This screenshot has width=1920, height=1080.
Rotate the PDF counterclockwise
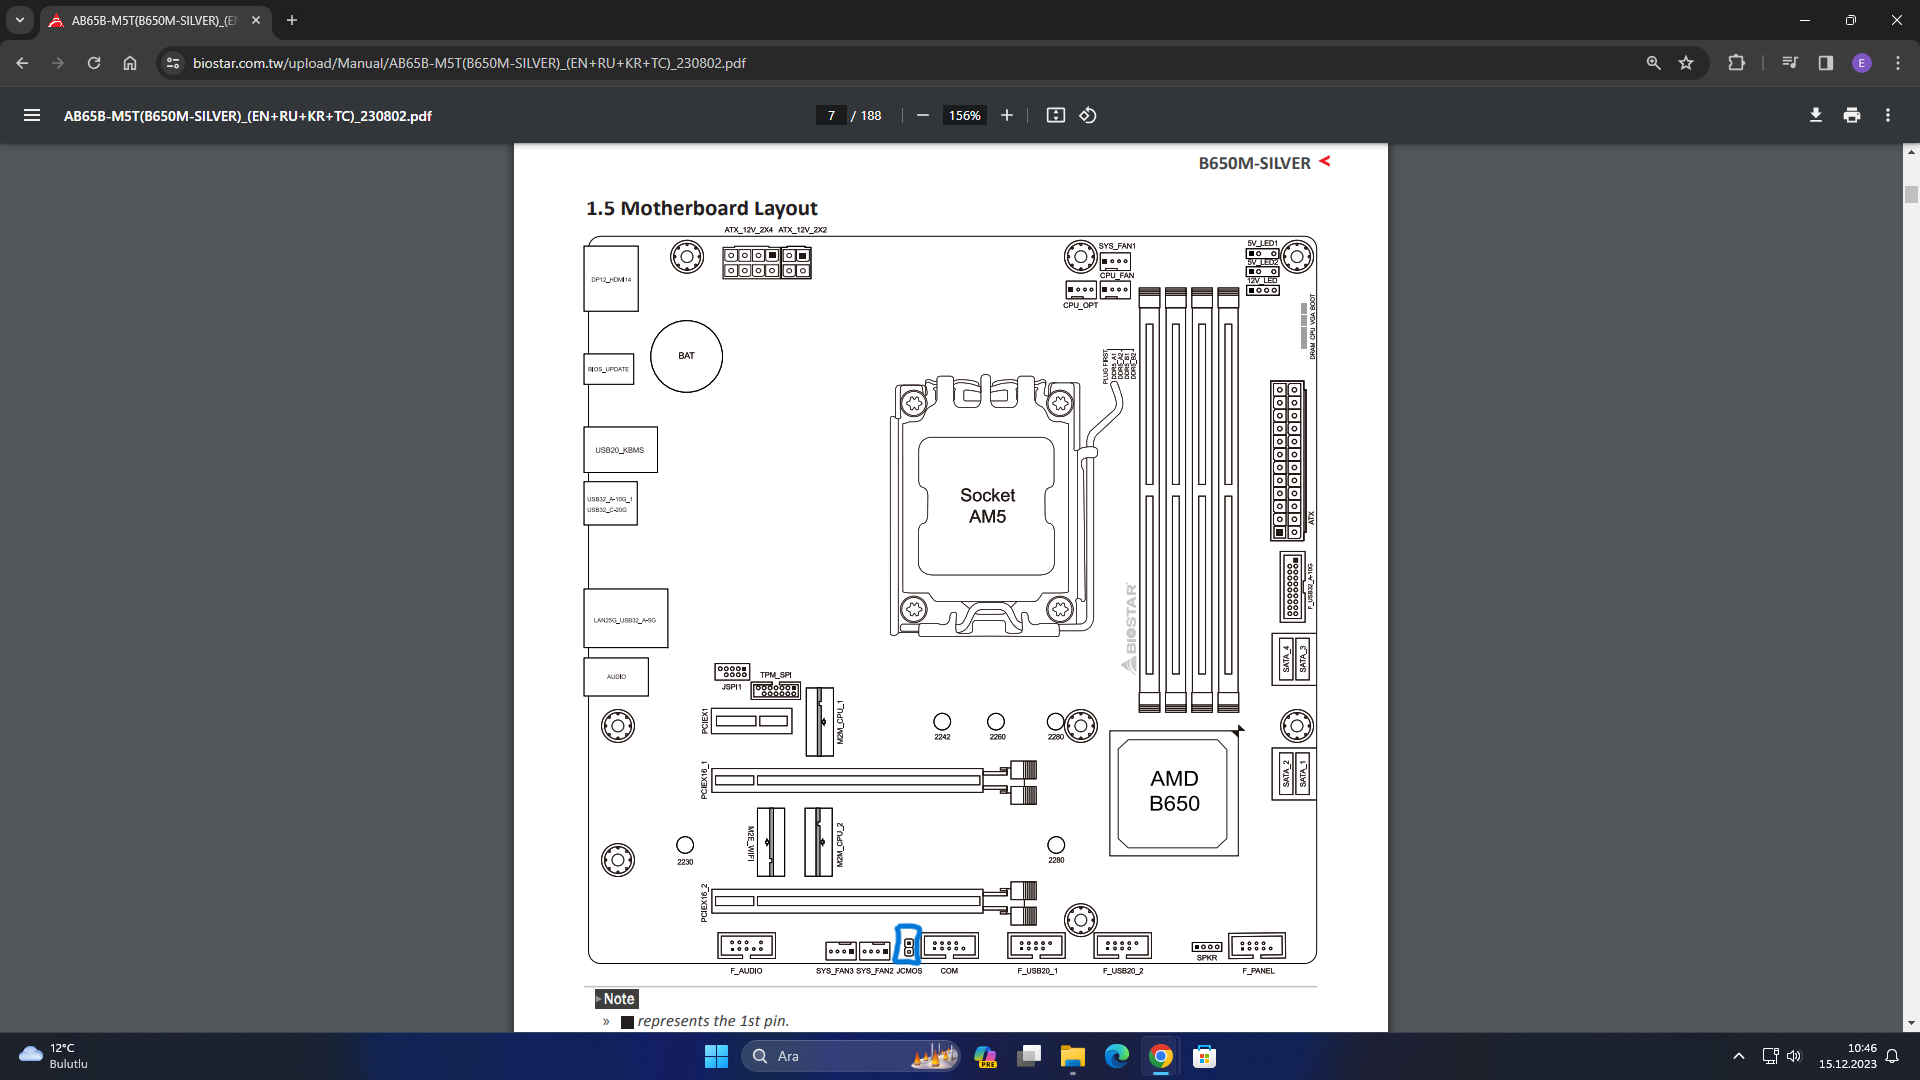[x=1088, y=115]
